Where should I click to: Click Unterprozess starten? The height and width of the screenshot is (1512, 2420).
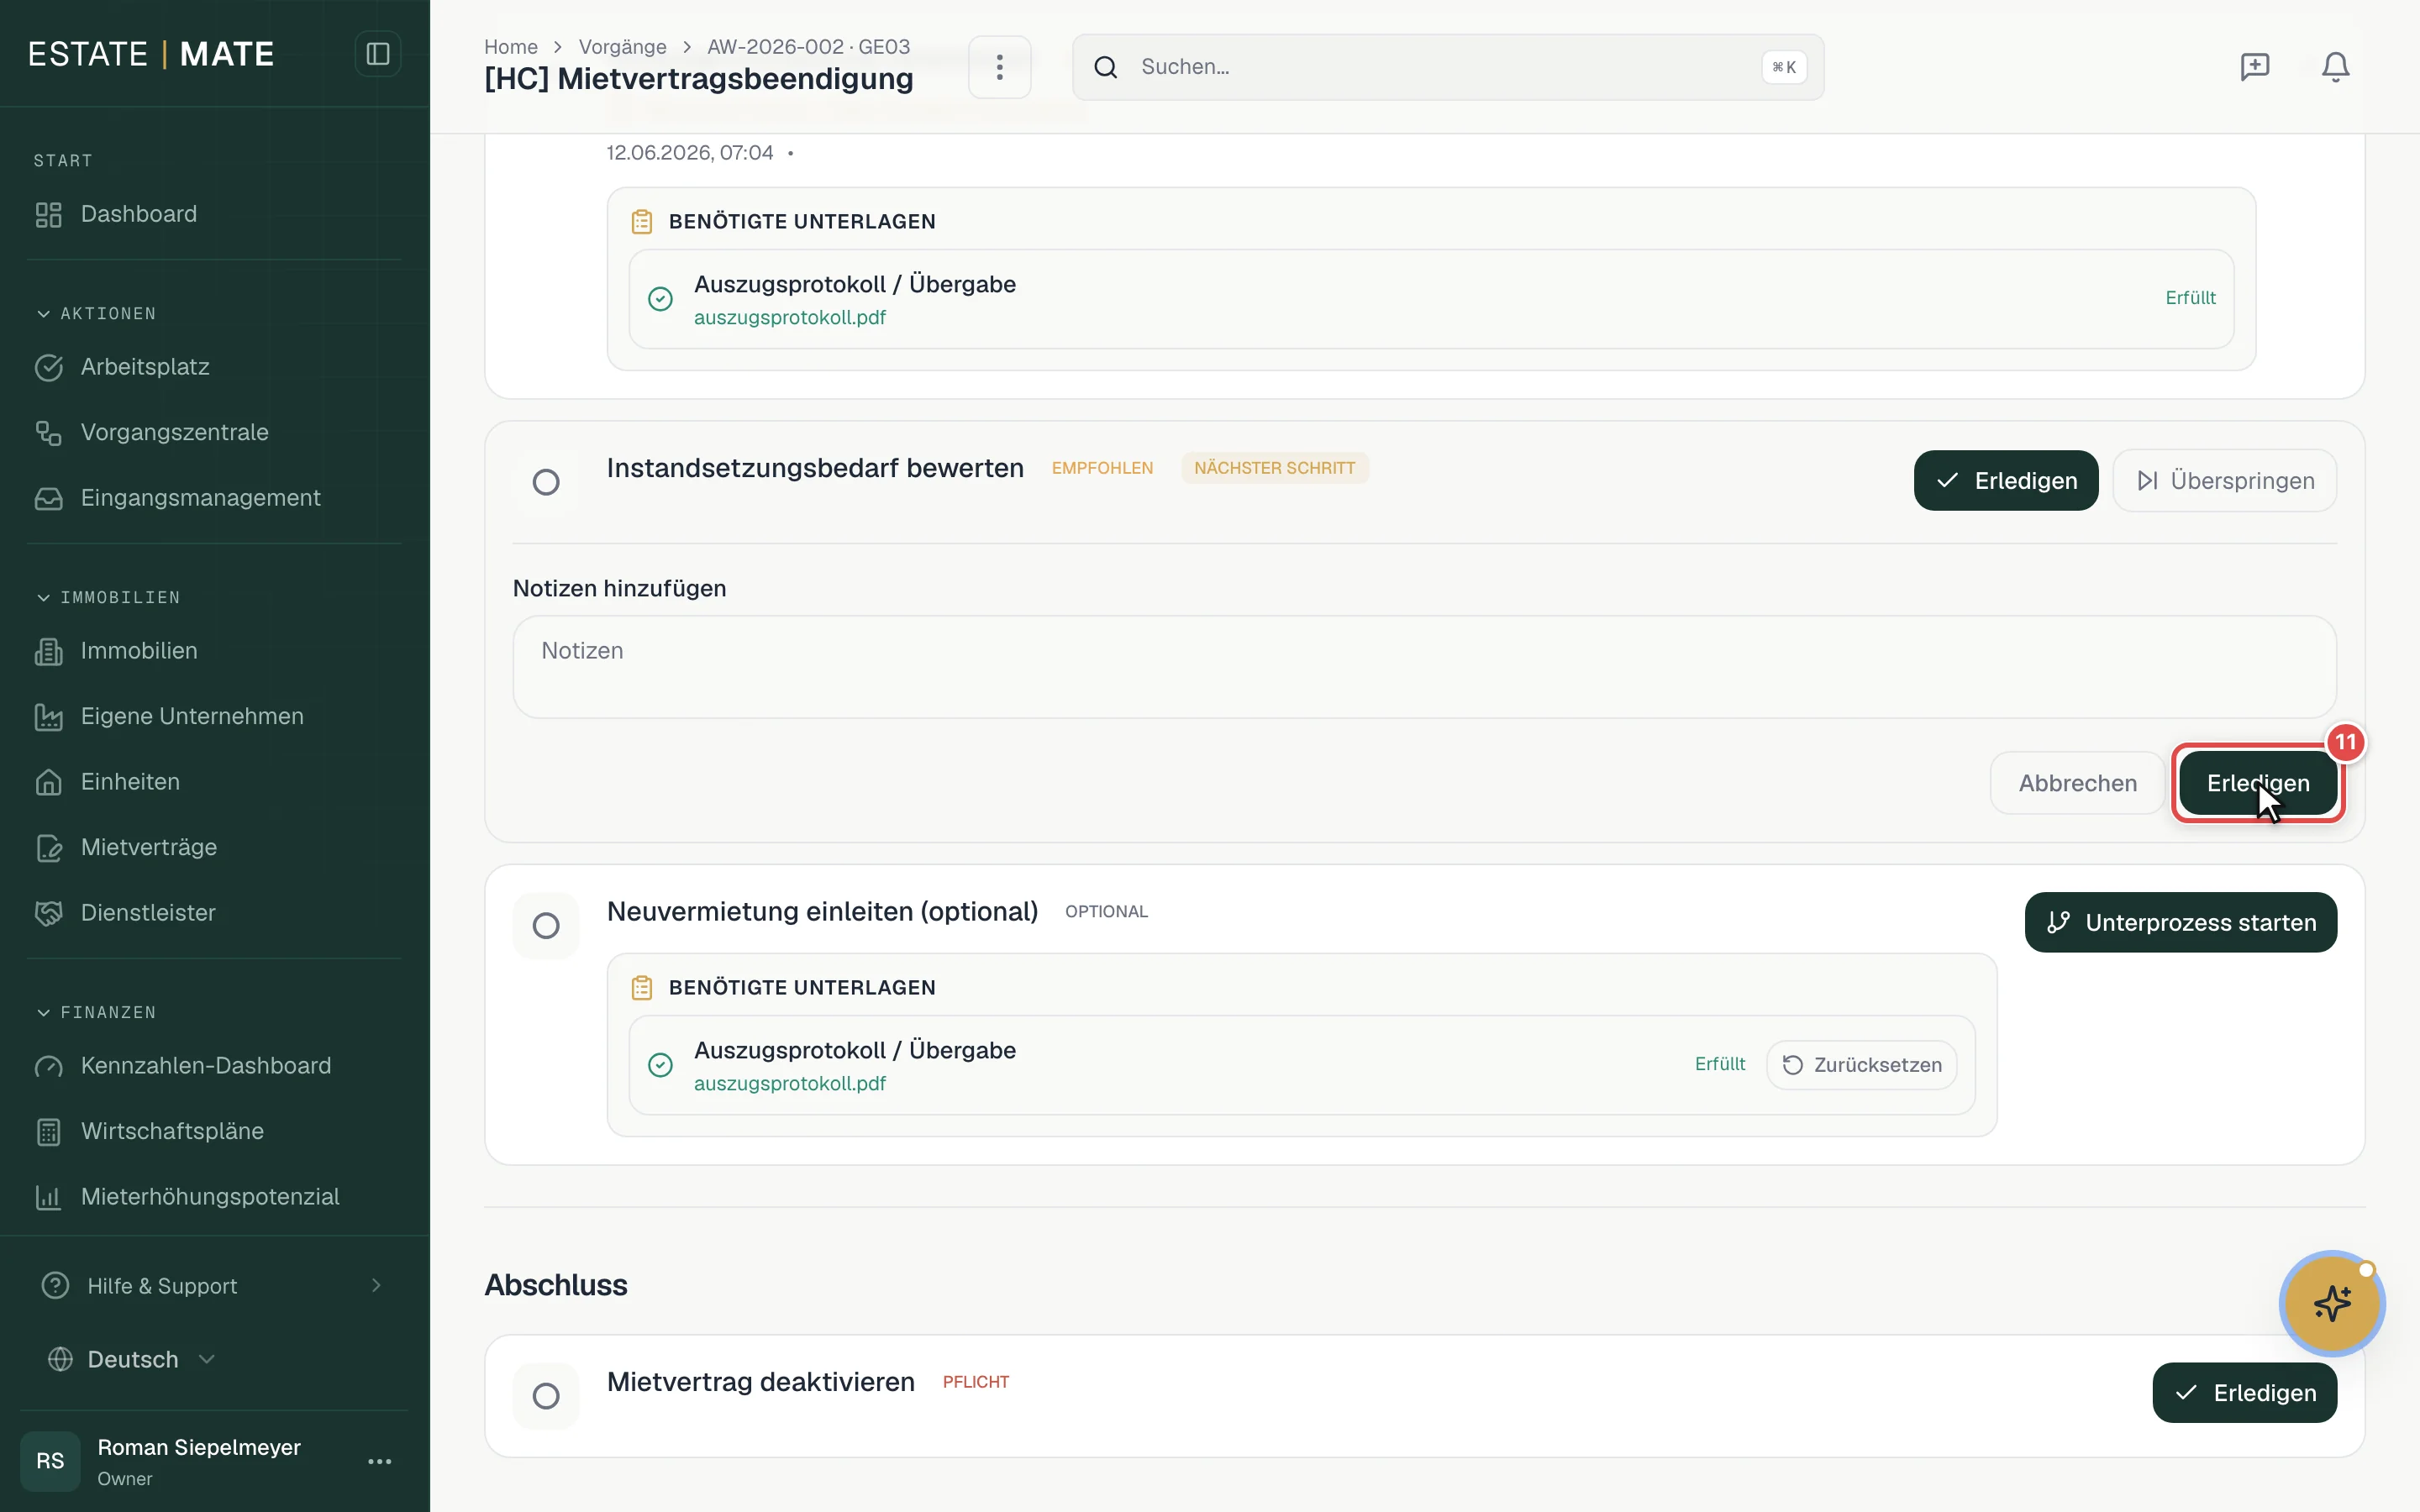coord(2180,922)
